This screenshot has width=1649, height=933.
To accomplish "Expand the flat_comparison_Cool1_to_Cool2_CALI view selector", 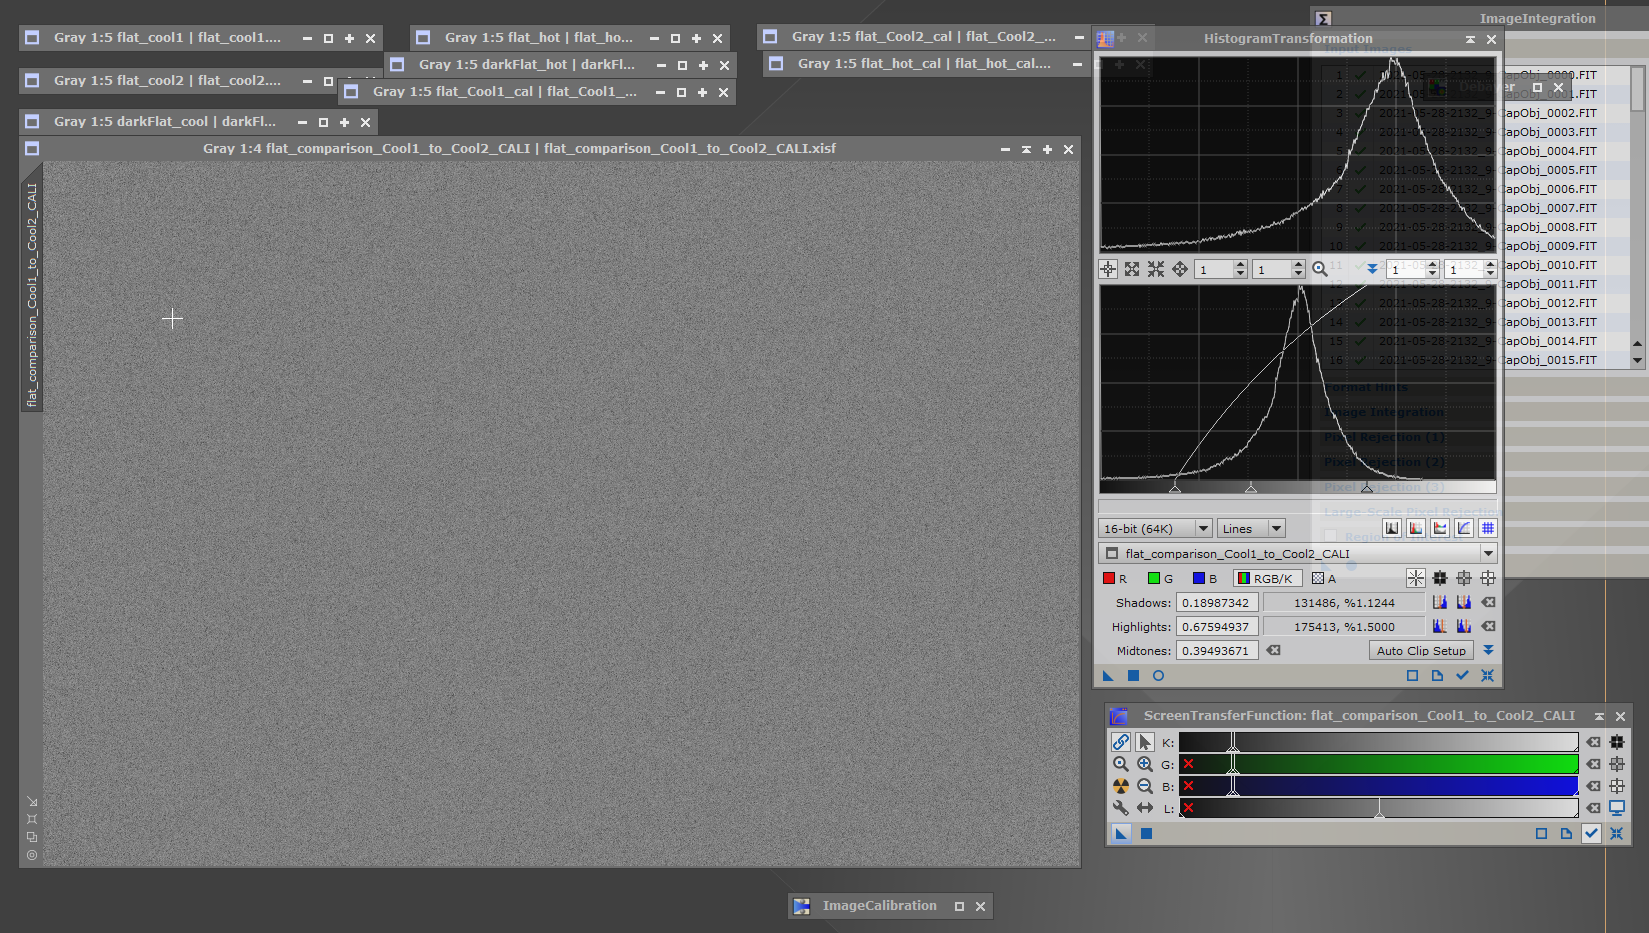I will pos(1488,553).
